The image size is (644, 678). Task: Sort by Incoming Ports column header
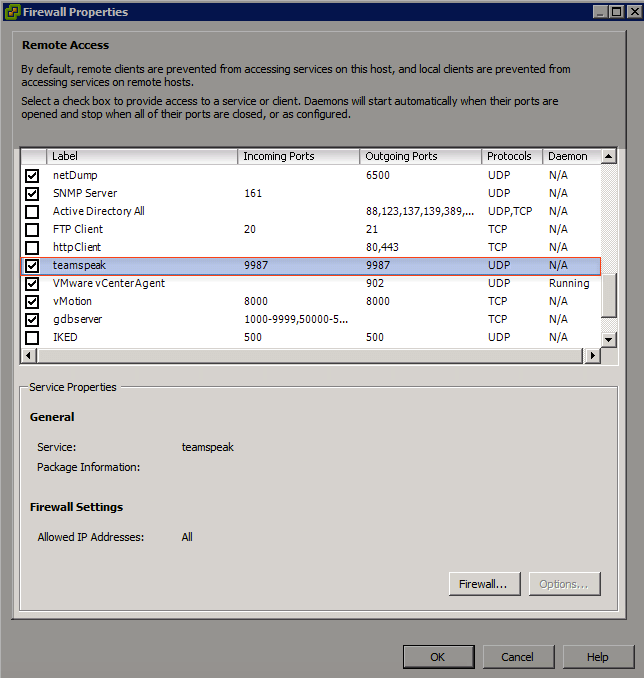point(299,157)
